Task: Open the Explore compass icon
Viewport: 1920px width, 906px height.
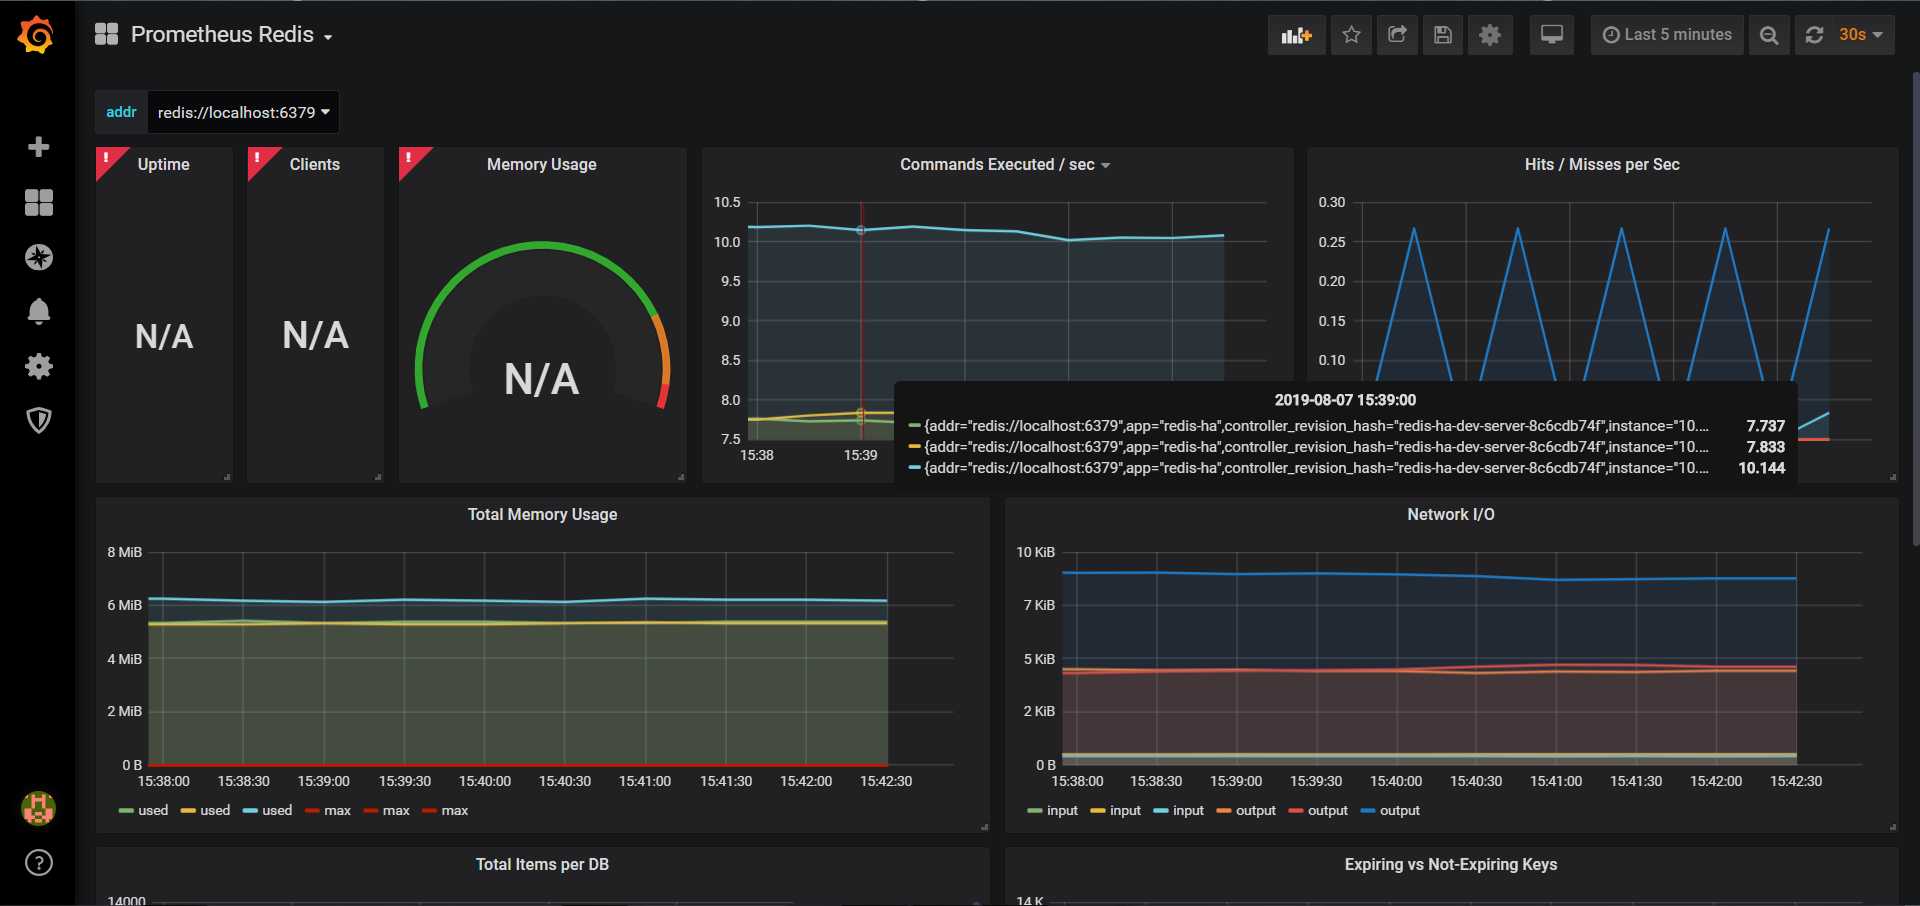Action: click(39, 257)
